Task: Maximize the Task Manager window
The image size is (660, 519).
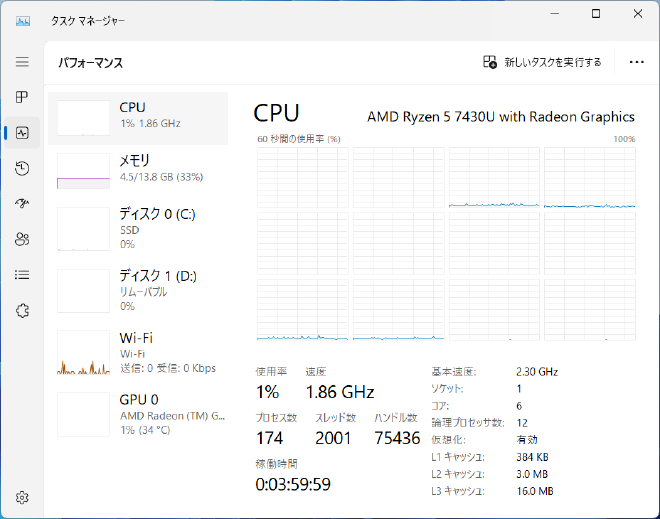Action: [596, 14]
